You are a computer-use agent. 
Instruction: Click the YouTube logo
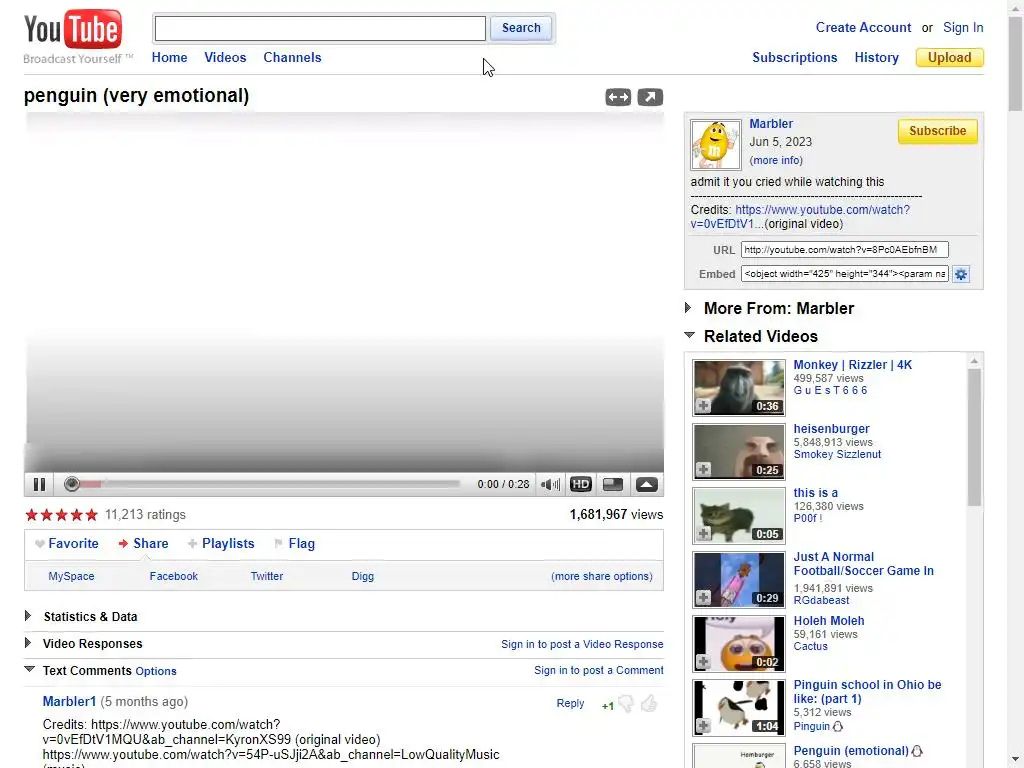click(73, 30)
